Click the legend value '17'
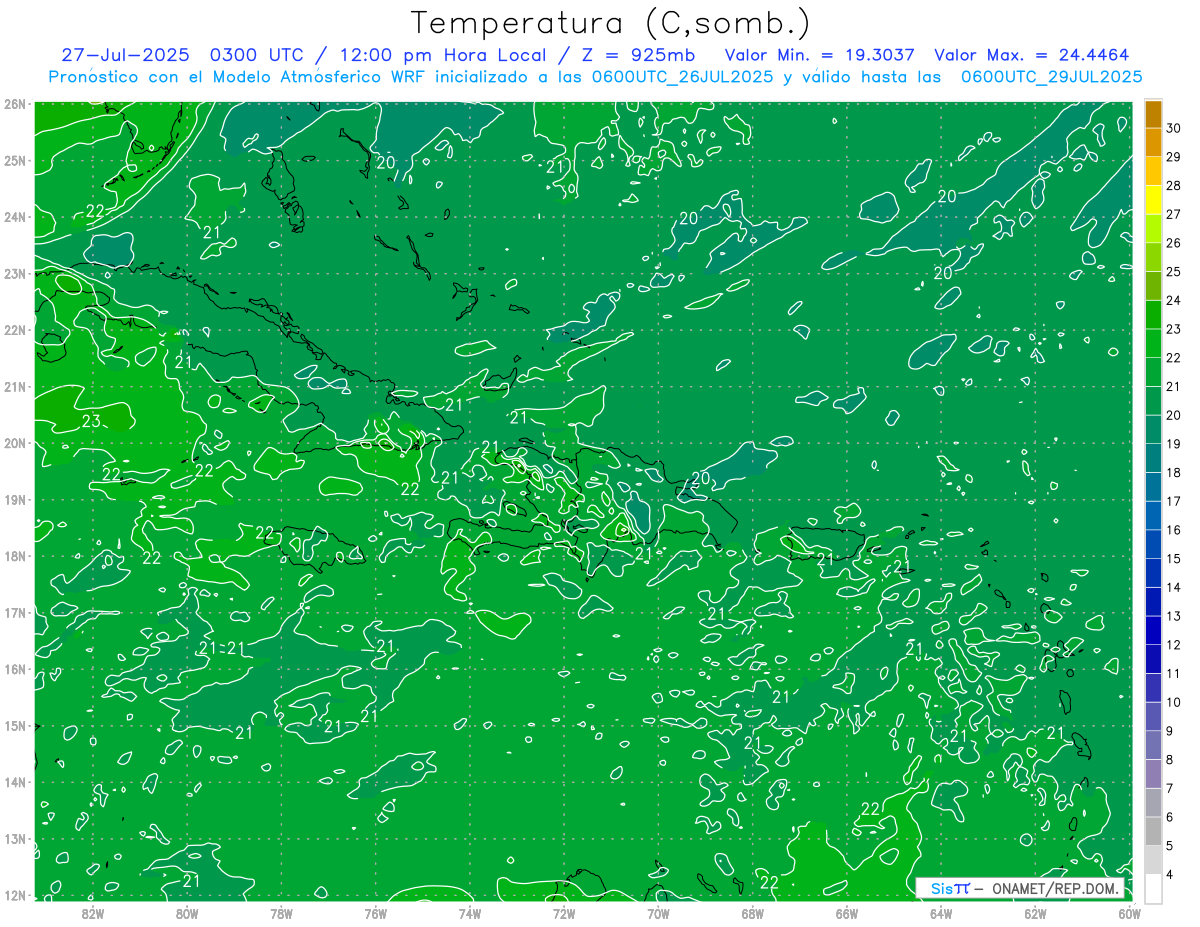 (x=1173, y=501)
